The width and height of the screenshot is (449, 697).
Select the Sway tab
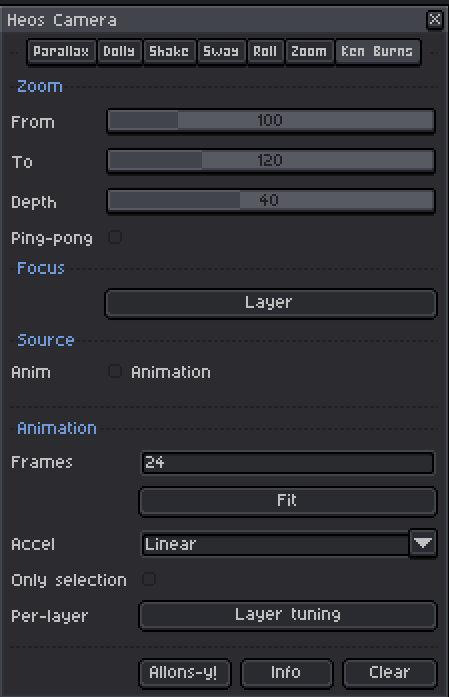[221, 52]
